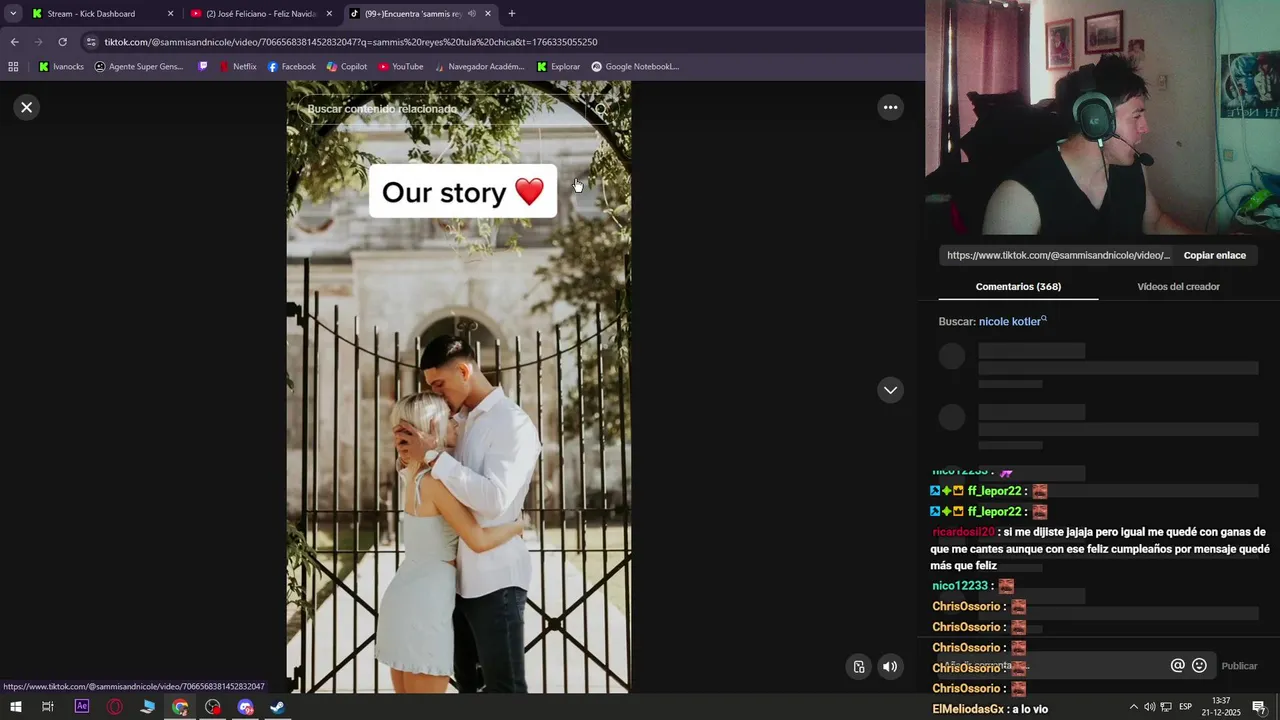Go to next video with down chevron
Image resolution: width=1280 pixels, height=720 pixels.
coord(890,390)
